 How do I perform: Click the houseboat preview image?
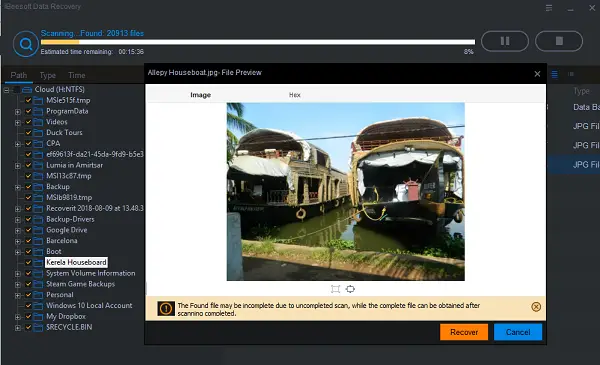click(346, 192)
